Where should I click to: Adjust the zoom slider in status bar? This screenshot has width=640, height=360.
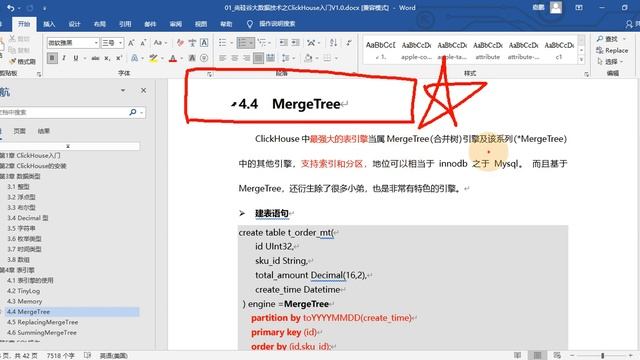(602, 356)
